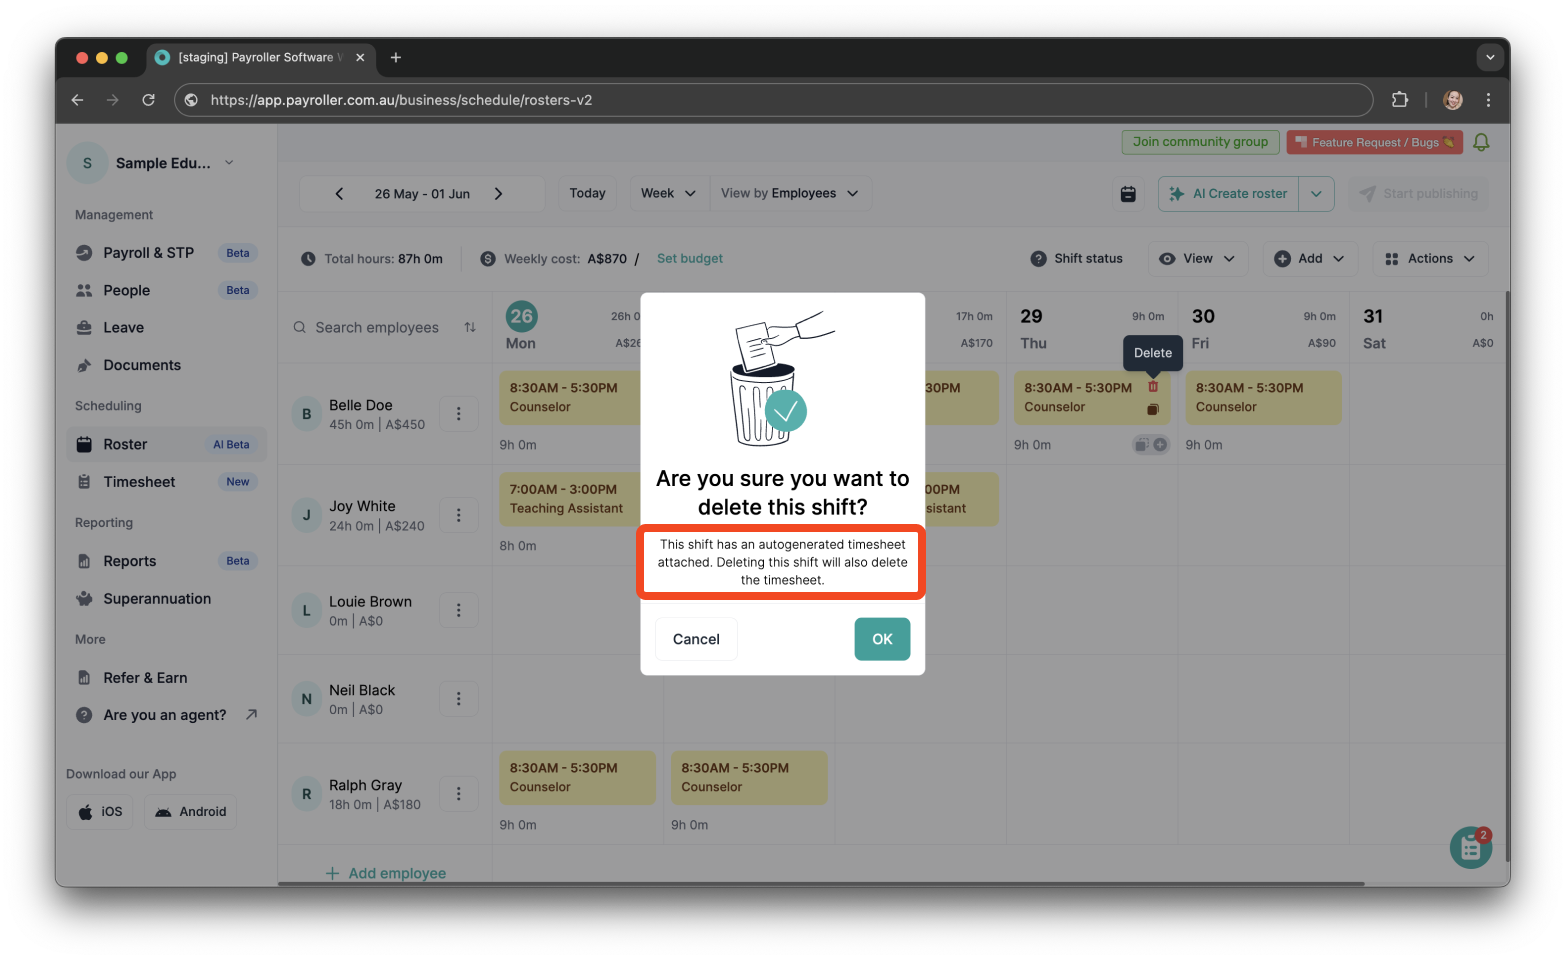Image resolution: width=1566 pixels, height=960 pixels.
Task: Expand the Week view dropdown
Action: pyautogui.click(x=667, y=193)
